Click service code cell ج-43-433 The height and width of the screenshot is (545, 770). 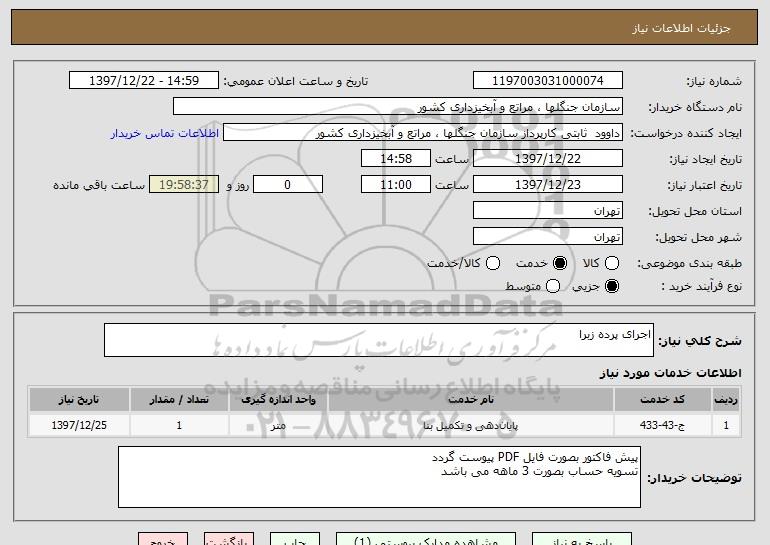[x=662, y=425]
